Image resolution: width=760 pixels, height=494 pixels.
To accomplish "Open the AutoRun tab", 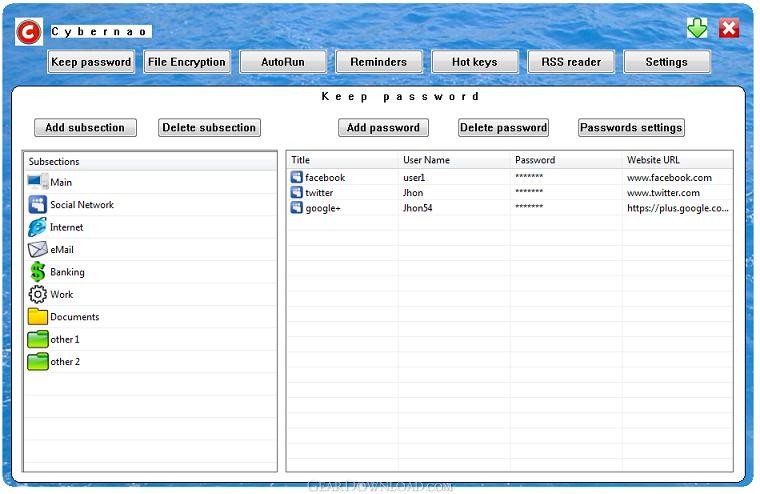I will (x=283, y=62).
